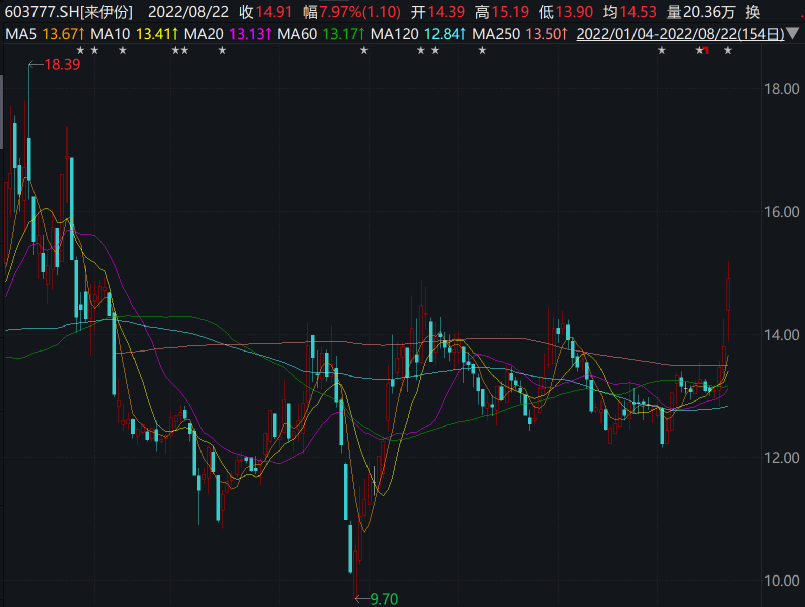Select the first star in the right-hand trio

point(661,51)
